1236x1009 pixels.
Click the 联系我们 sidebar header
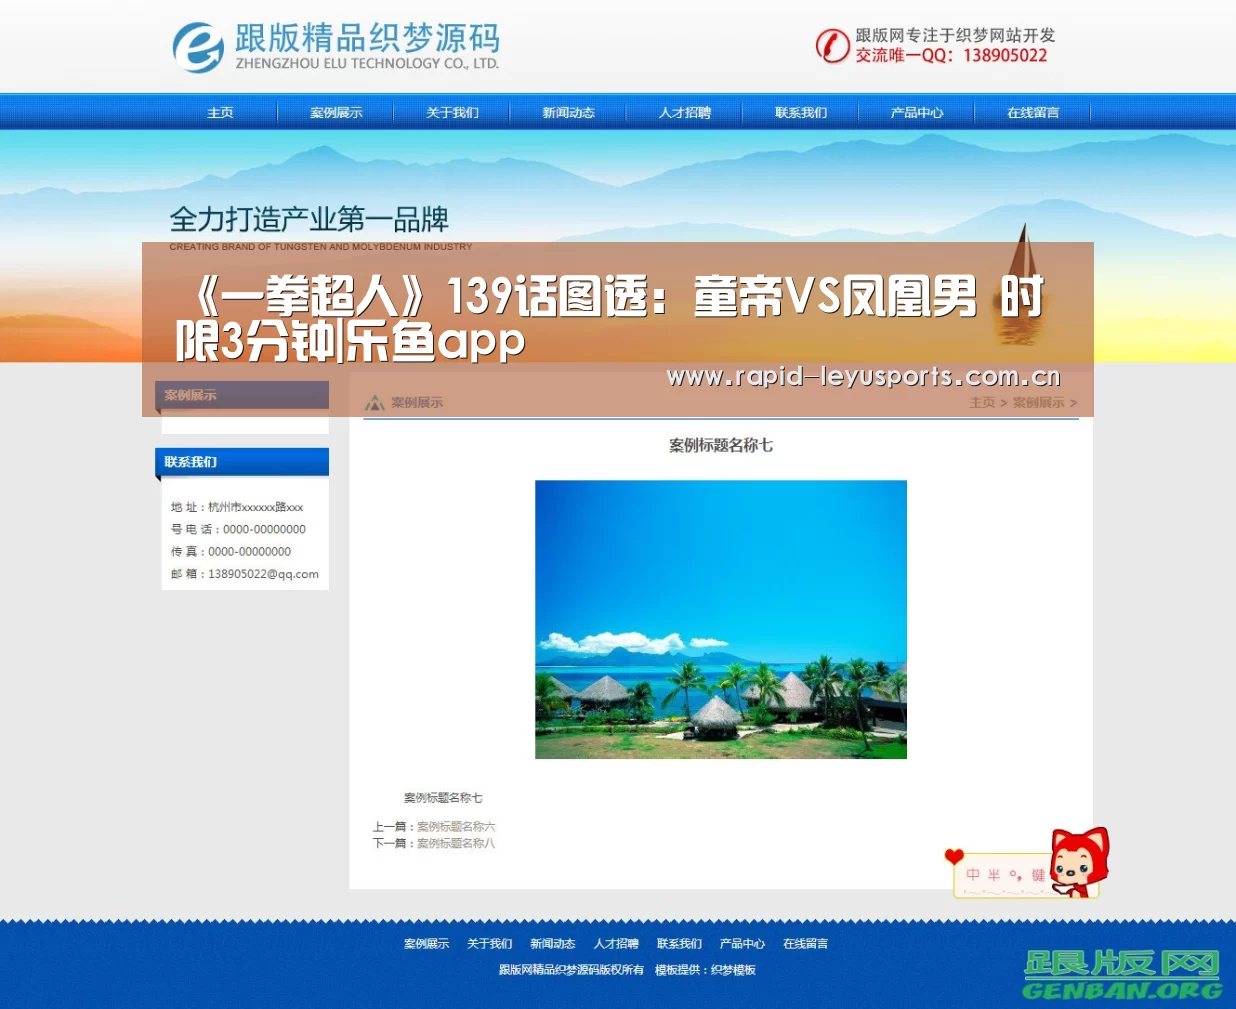pos(242,462)
